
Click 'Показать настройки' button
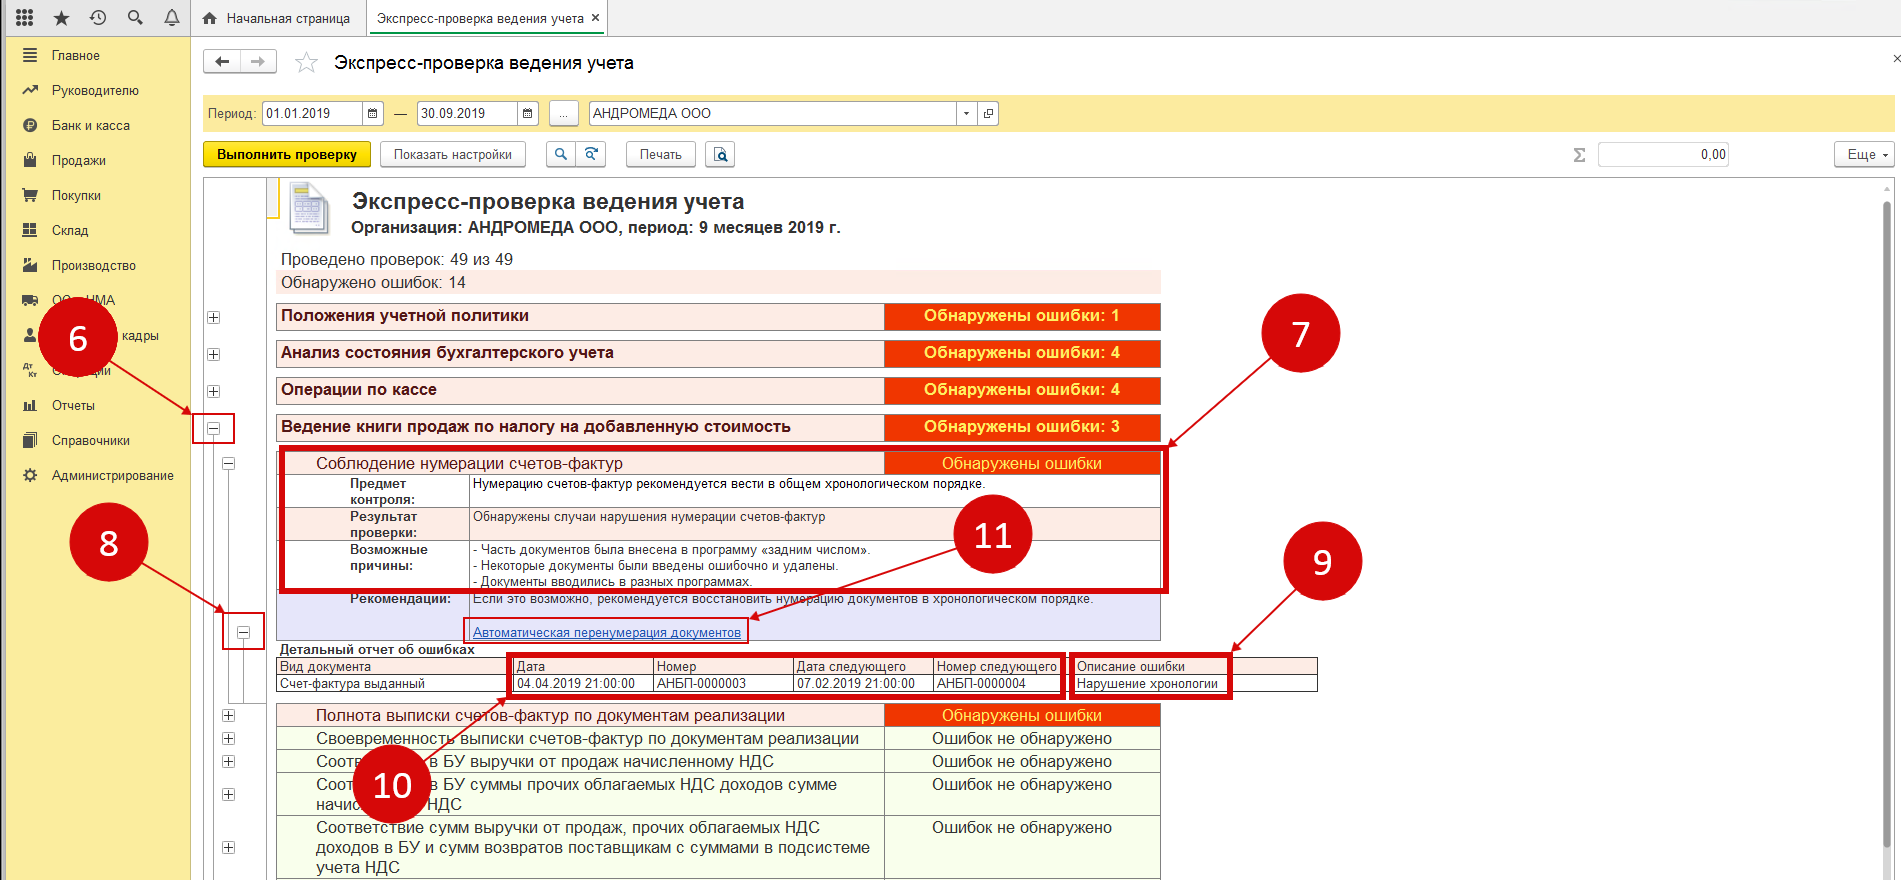tap(453, 154)
